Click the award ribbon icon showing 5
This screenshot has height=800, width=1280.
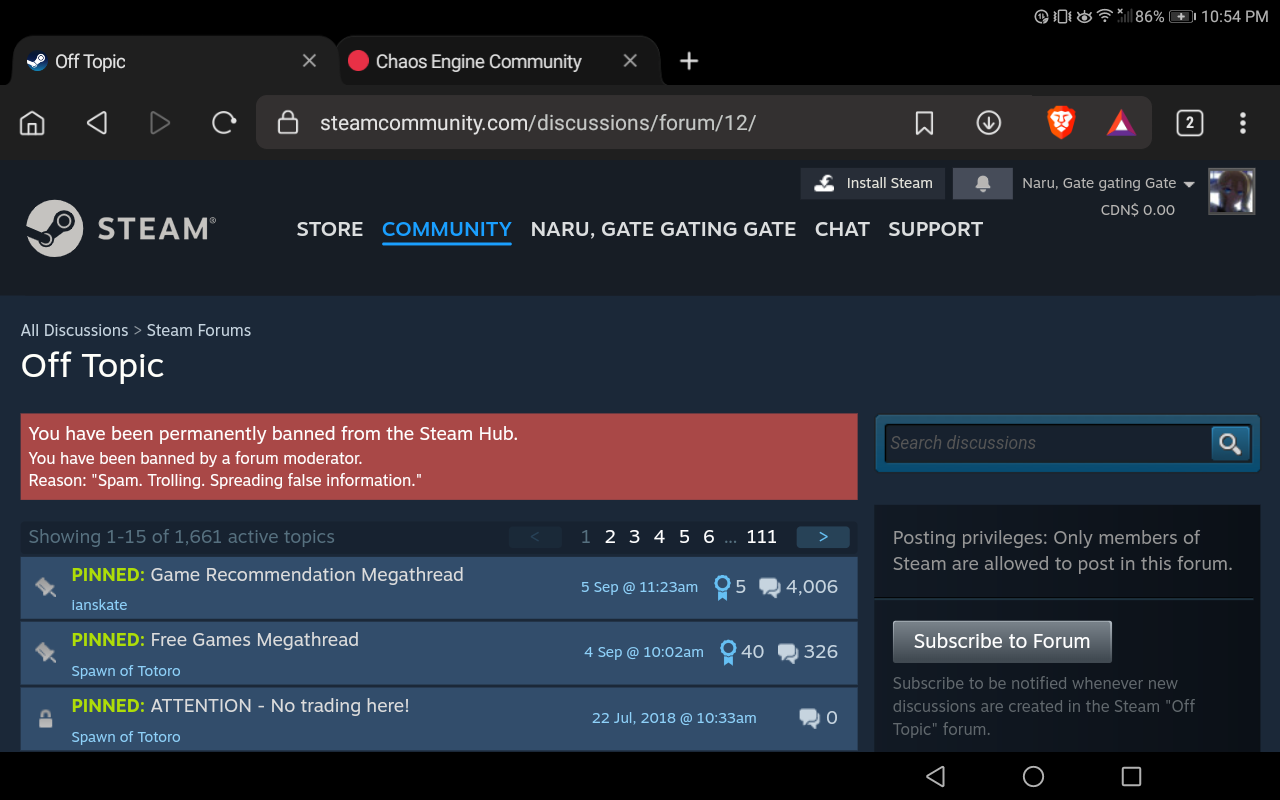pos(722,588)
